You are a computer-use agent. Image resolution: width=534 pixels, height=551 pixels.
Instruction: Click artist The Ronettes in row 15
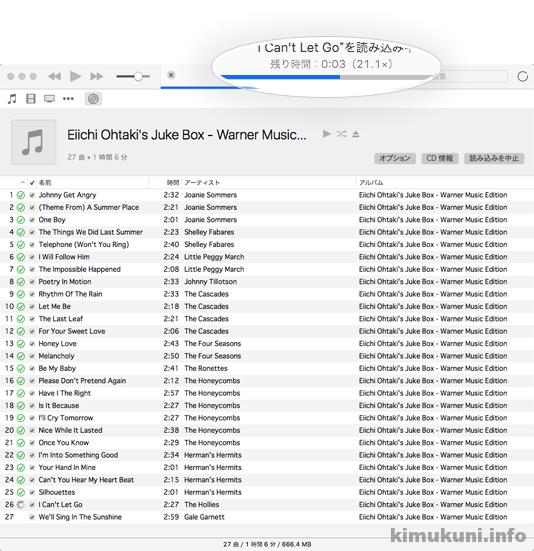tap(206, 369)
